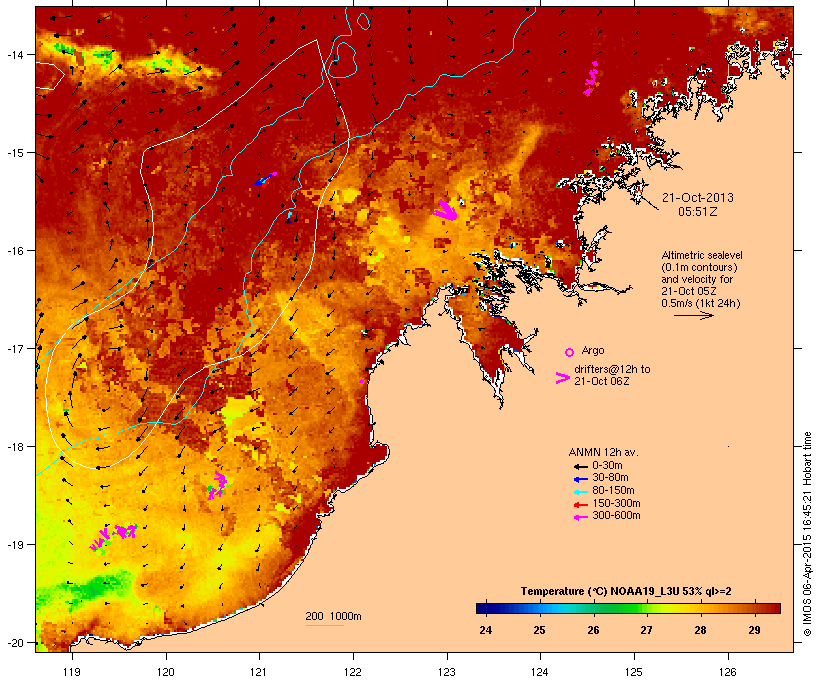The width and height of the screenshot is (820, 680).
Task: Click the magenta 300-600m legend arrow
Action: (580, 517)
